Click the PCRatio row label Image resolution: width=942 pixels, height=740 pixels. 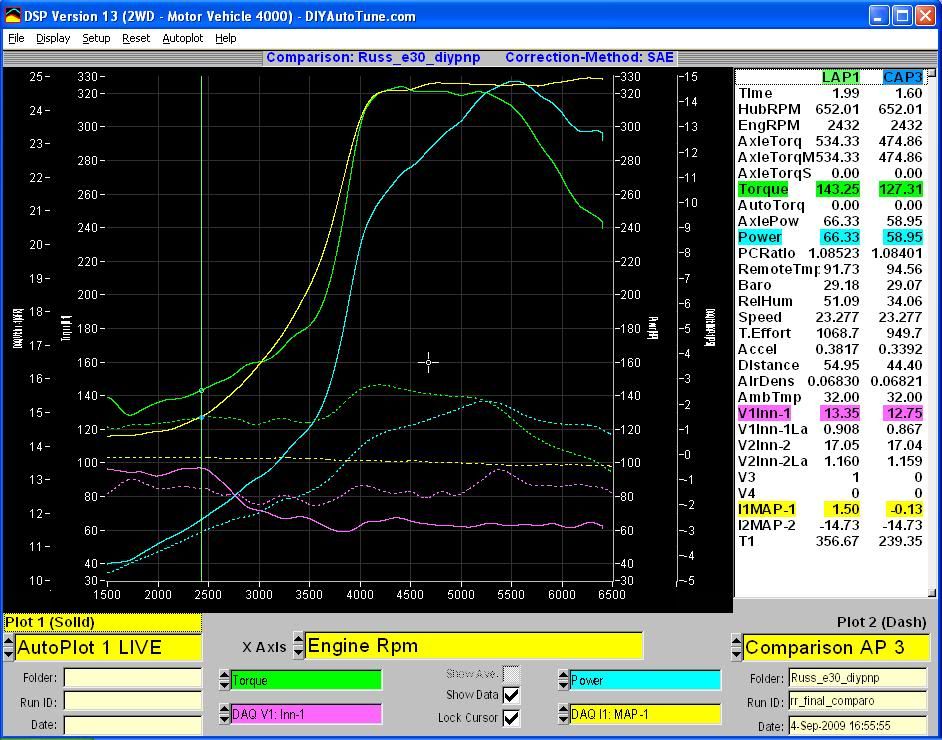tap(767, 253)
